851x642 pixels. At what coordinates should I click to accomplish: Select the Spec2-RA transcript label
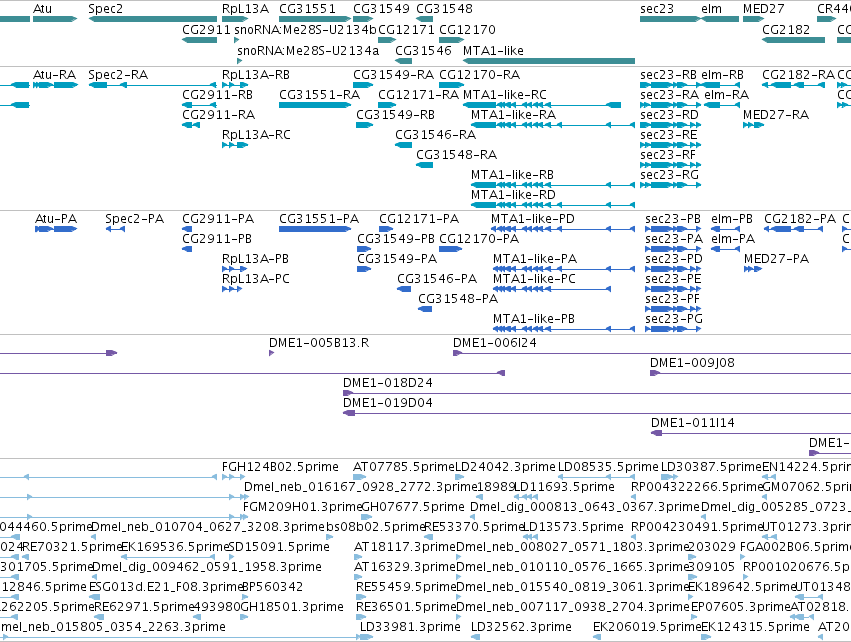pyautogui.click(x=118, y=74)
